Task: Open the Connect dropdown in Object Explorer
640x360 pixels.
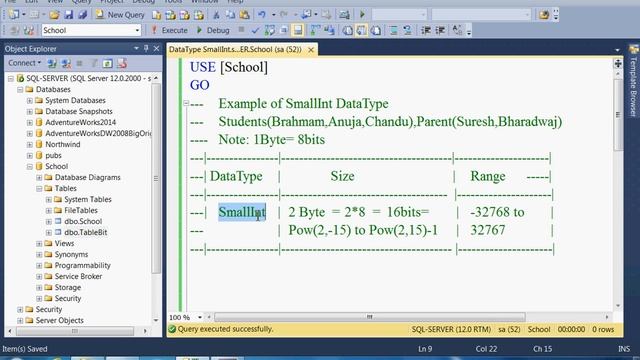Action: (x=24, y=63)
